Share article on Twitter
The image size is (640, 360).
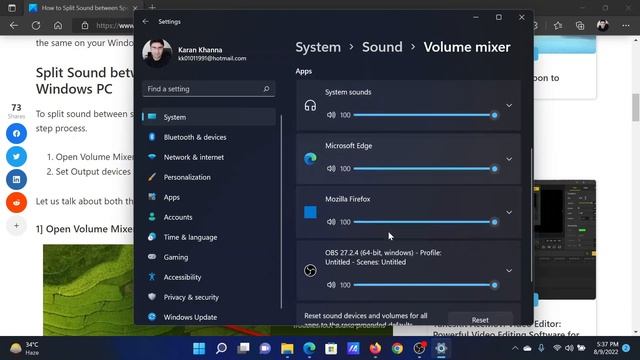click(16, 156)
